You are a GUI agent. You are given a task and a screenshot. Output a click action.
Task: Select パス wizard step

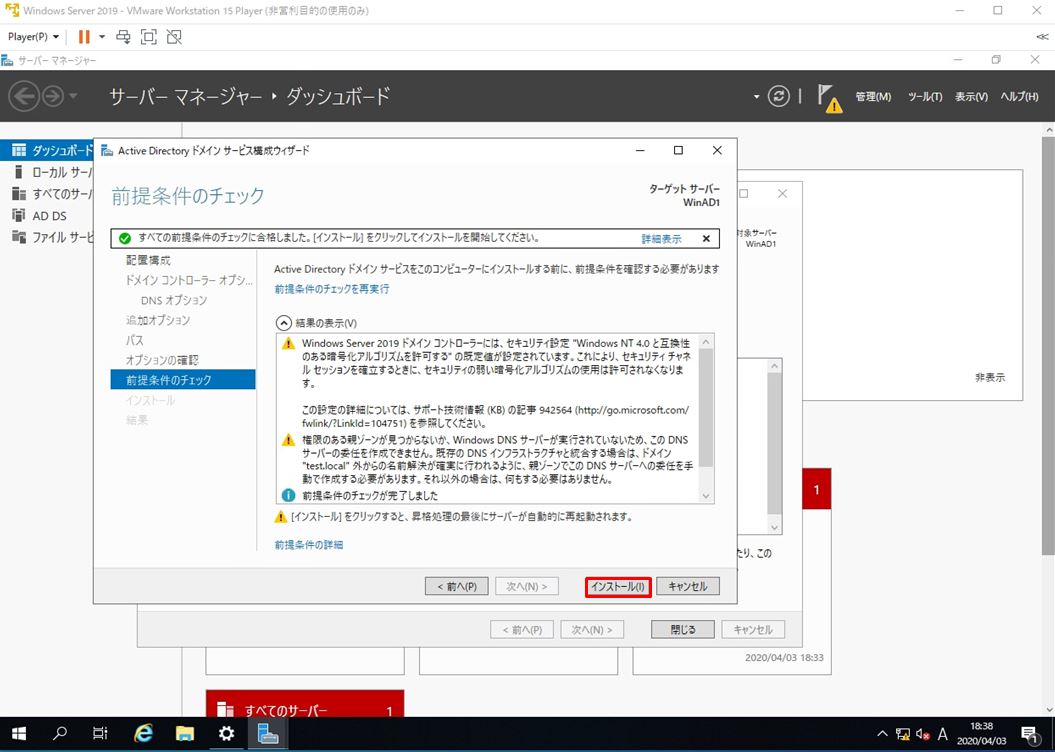135,340
